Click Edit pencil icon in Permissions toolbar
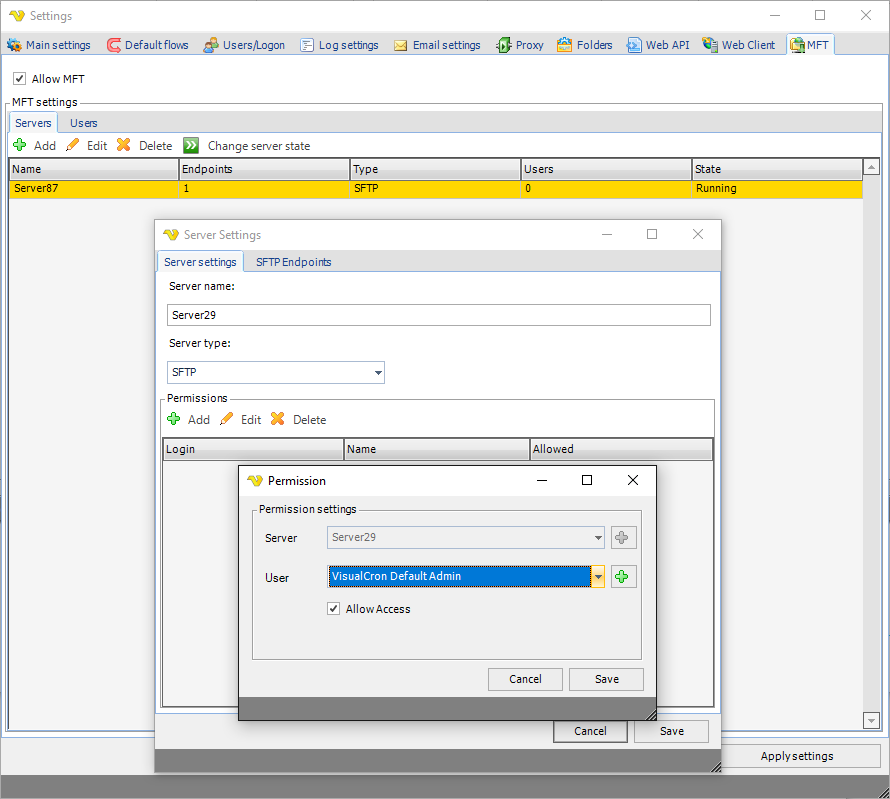This screenshot has width=890, height=799. click(x=227, y=420)
